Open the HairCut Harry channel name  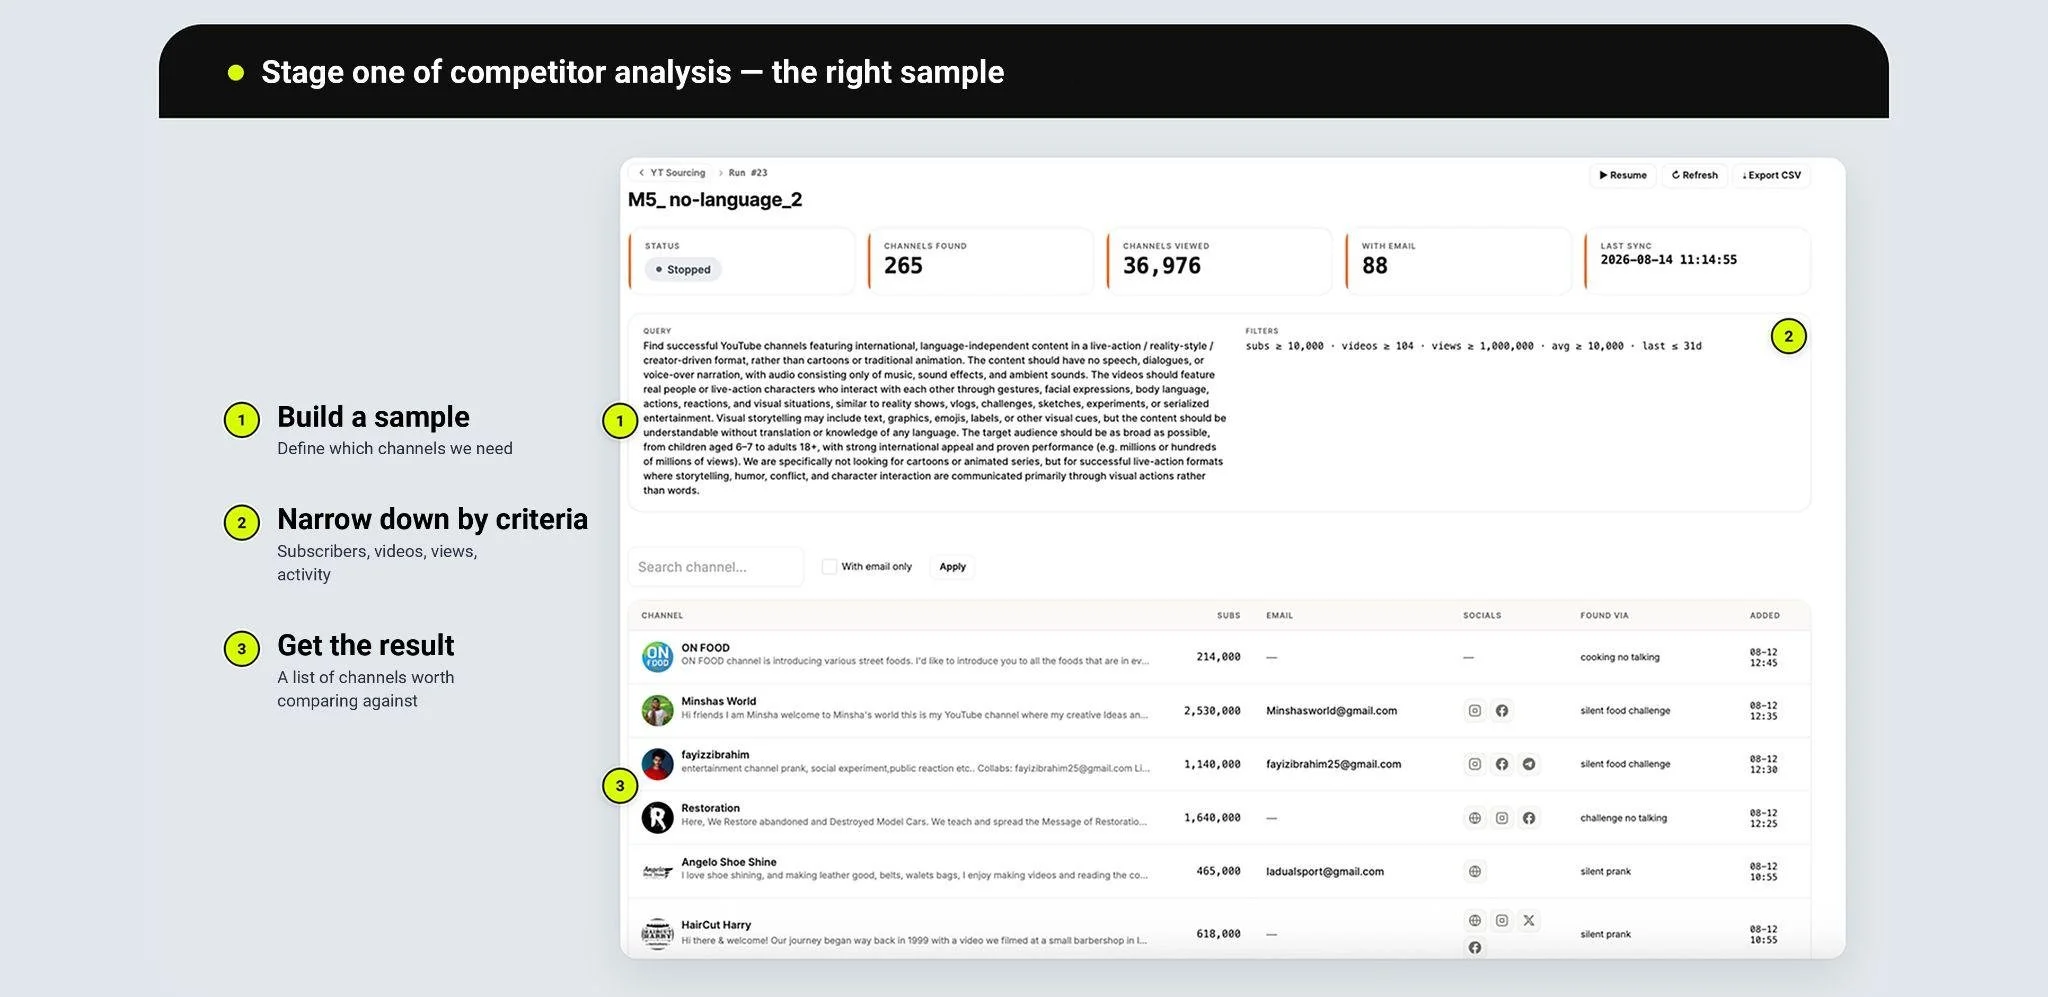(715, 925)
